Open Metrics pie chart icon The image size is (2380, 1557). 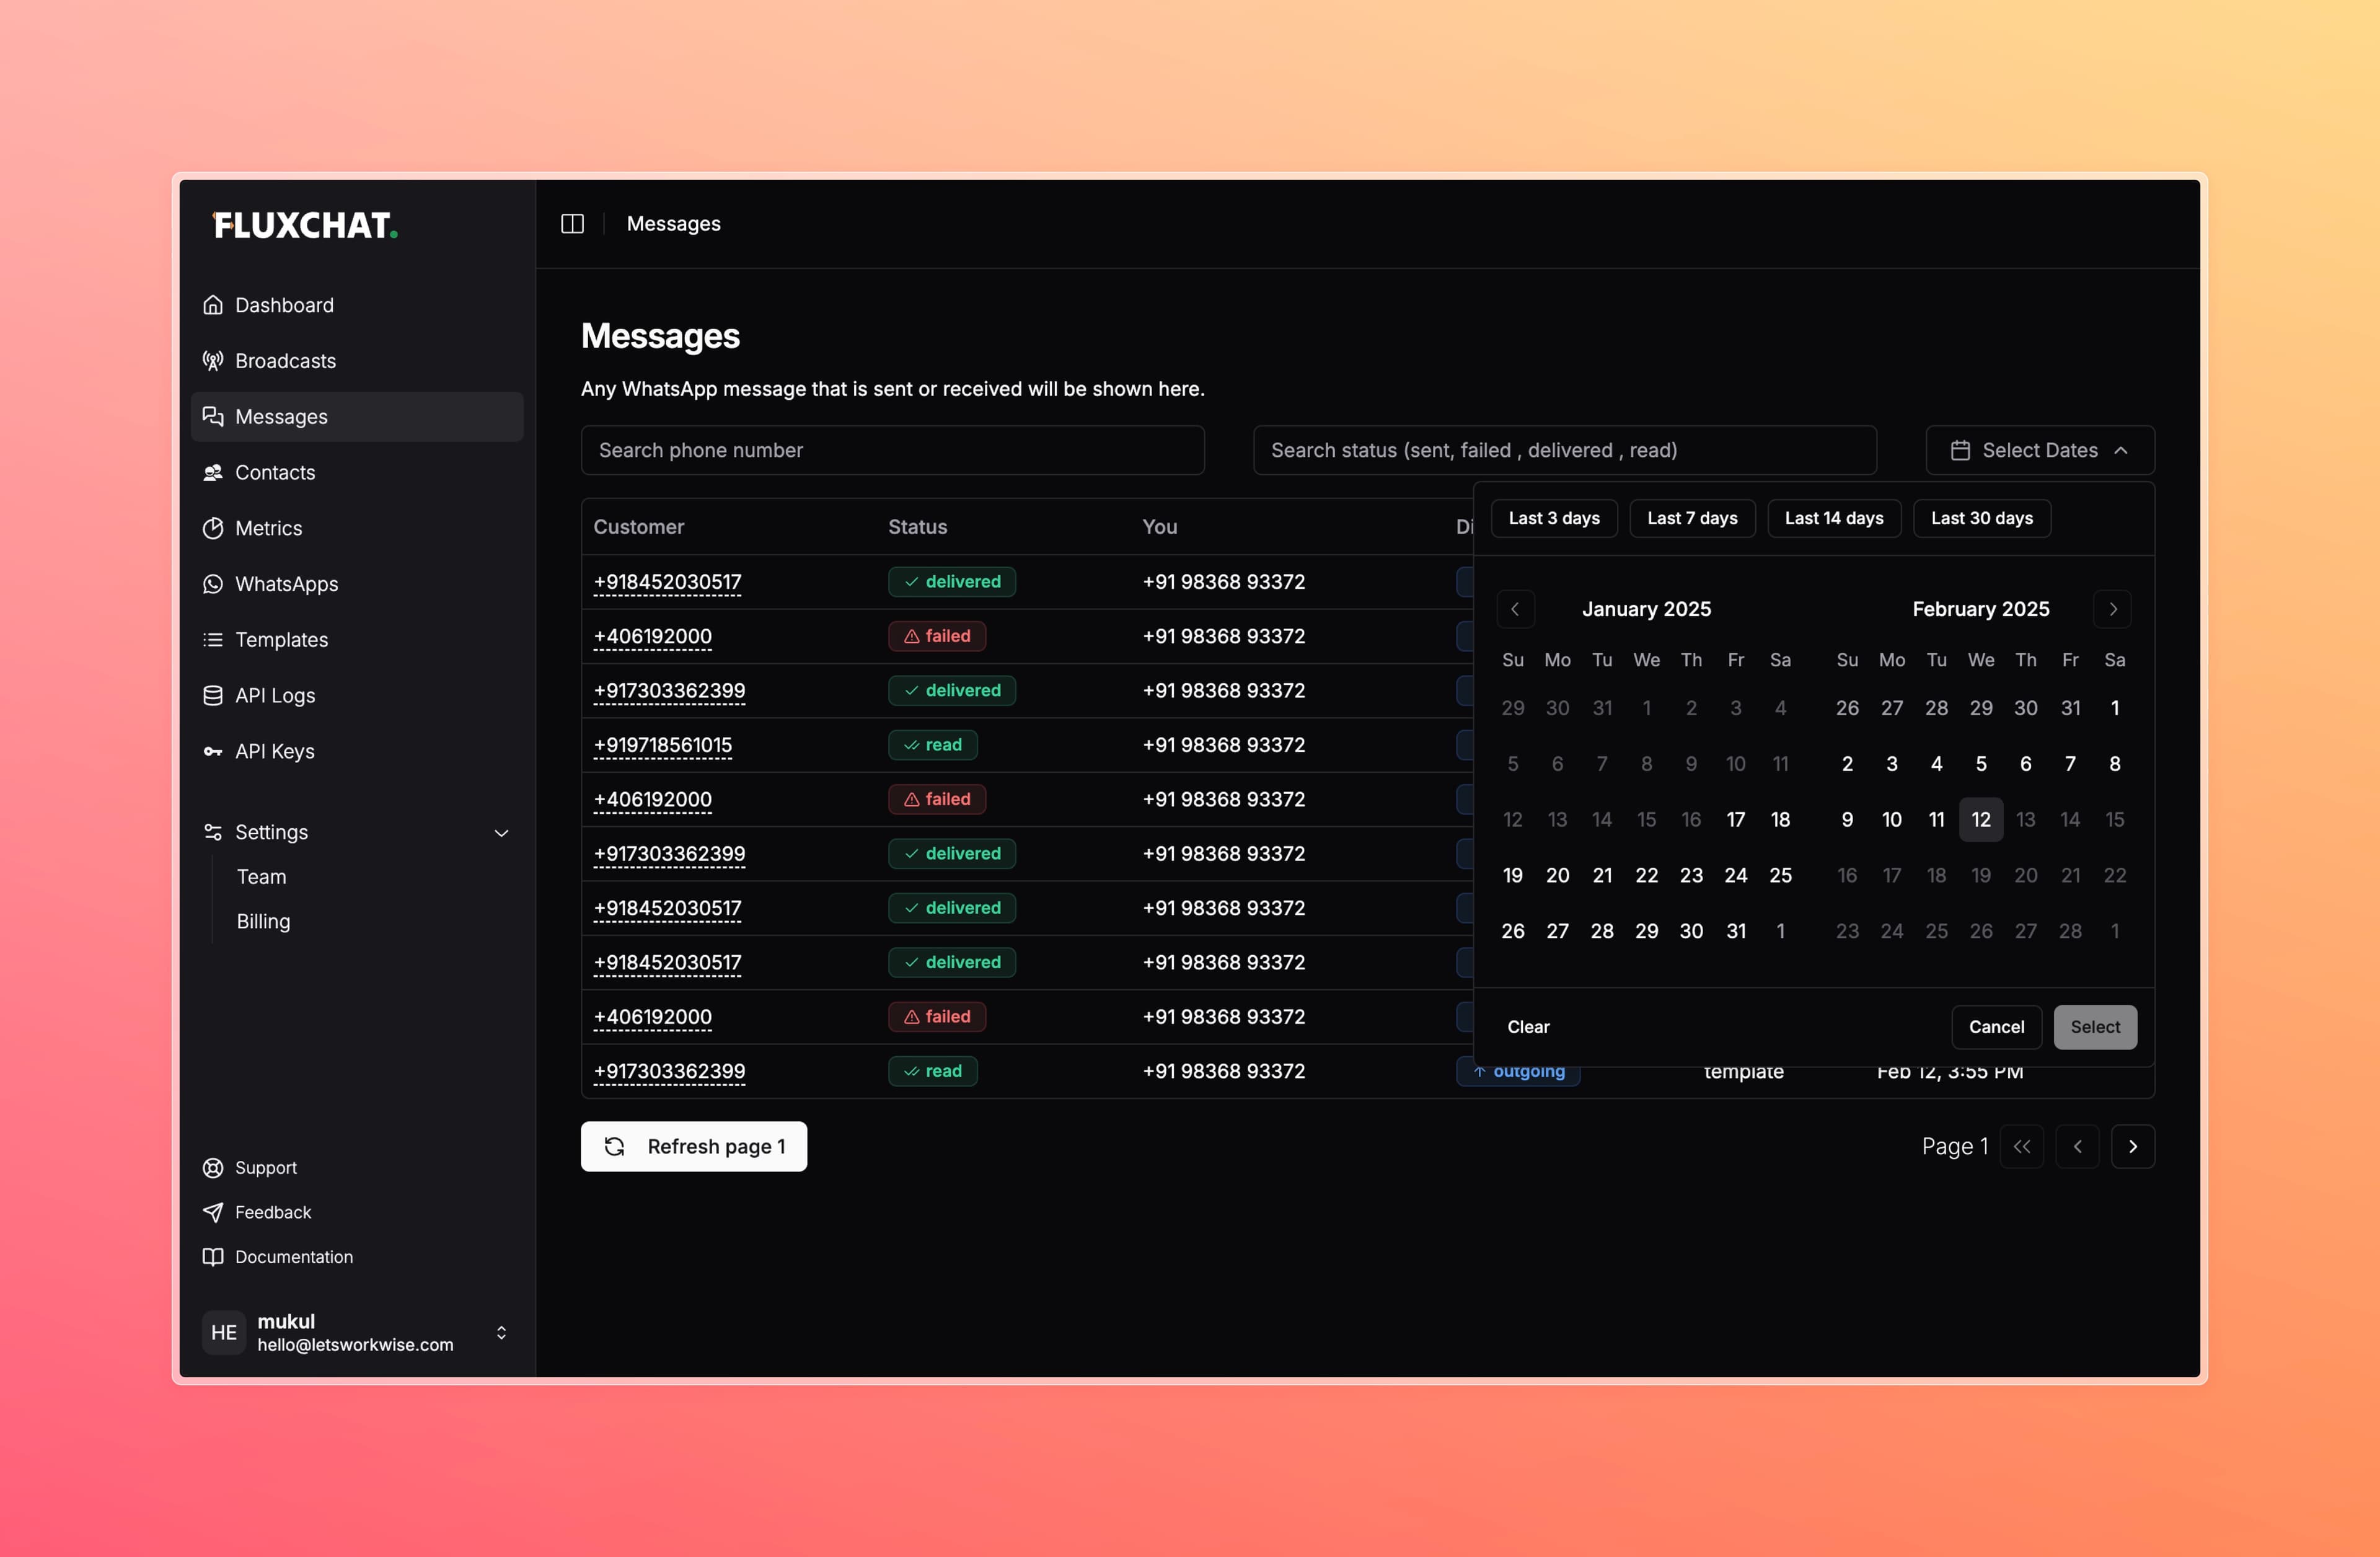[213, 528]
